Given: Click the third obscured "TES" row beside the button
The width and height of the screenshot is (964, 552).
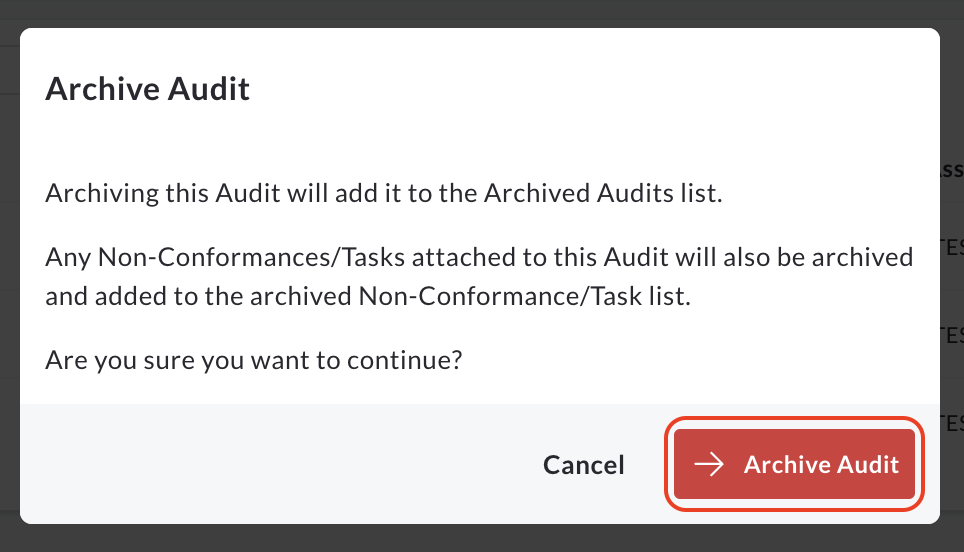Looking at the screenshot, I should pyautogui.click(x=952, y=424).
